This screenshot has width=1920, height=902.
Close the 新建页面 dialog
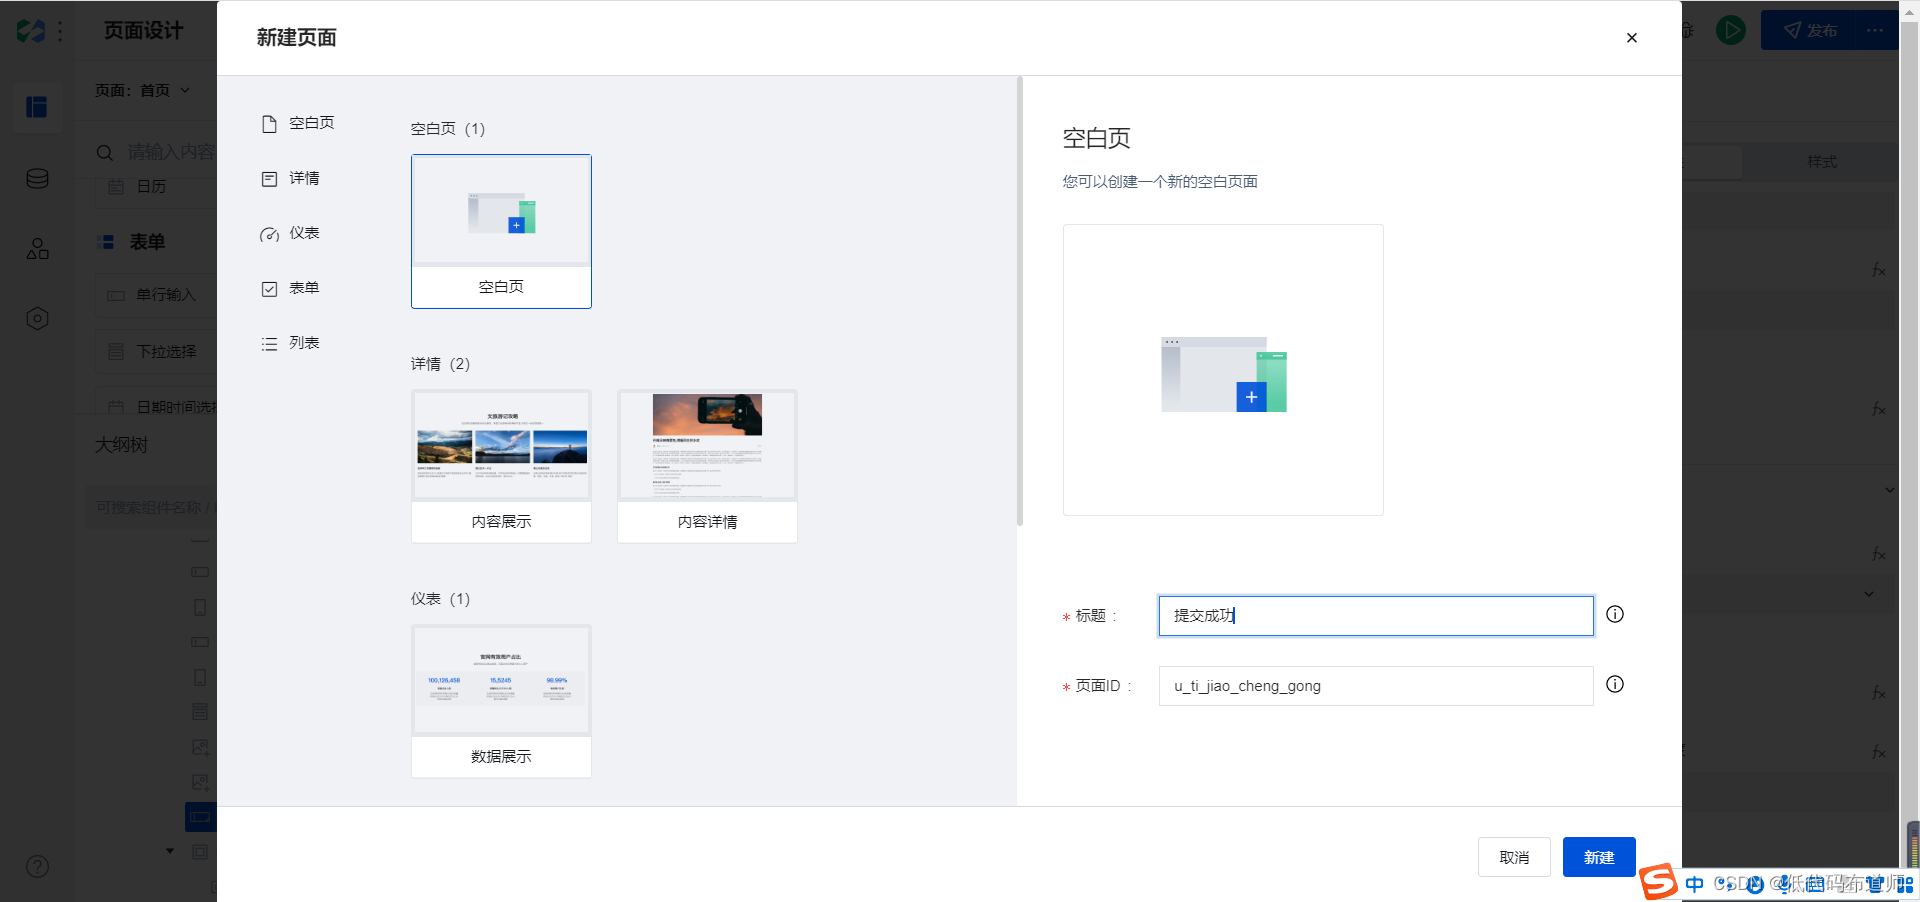pyautogui.click(x=1631, y=38)
